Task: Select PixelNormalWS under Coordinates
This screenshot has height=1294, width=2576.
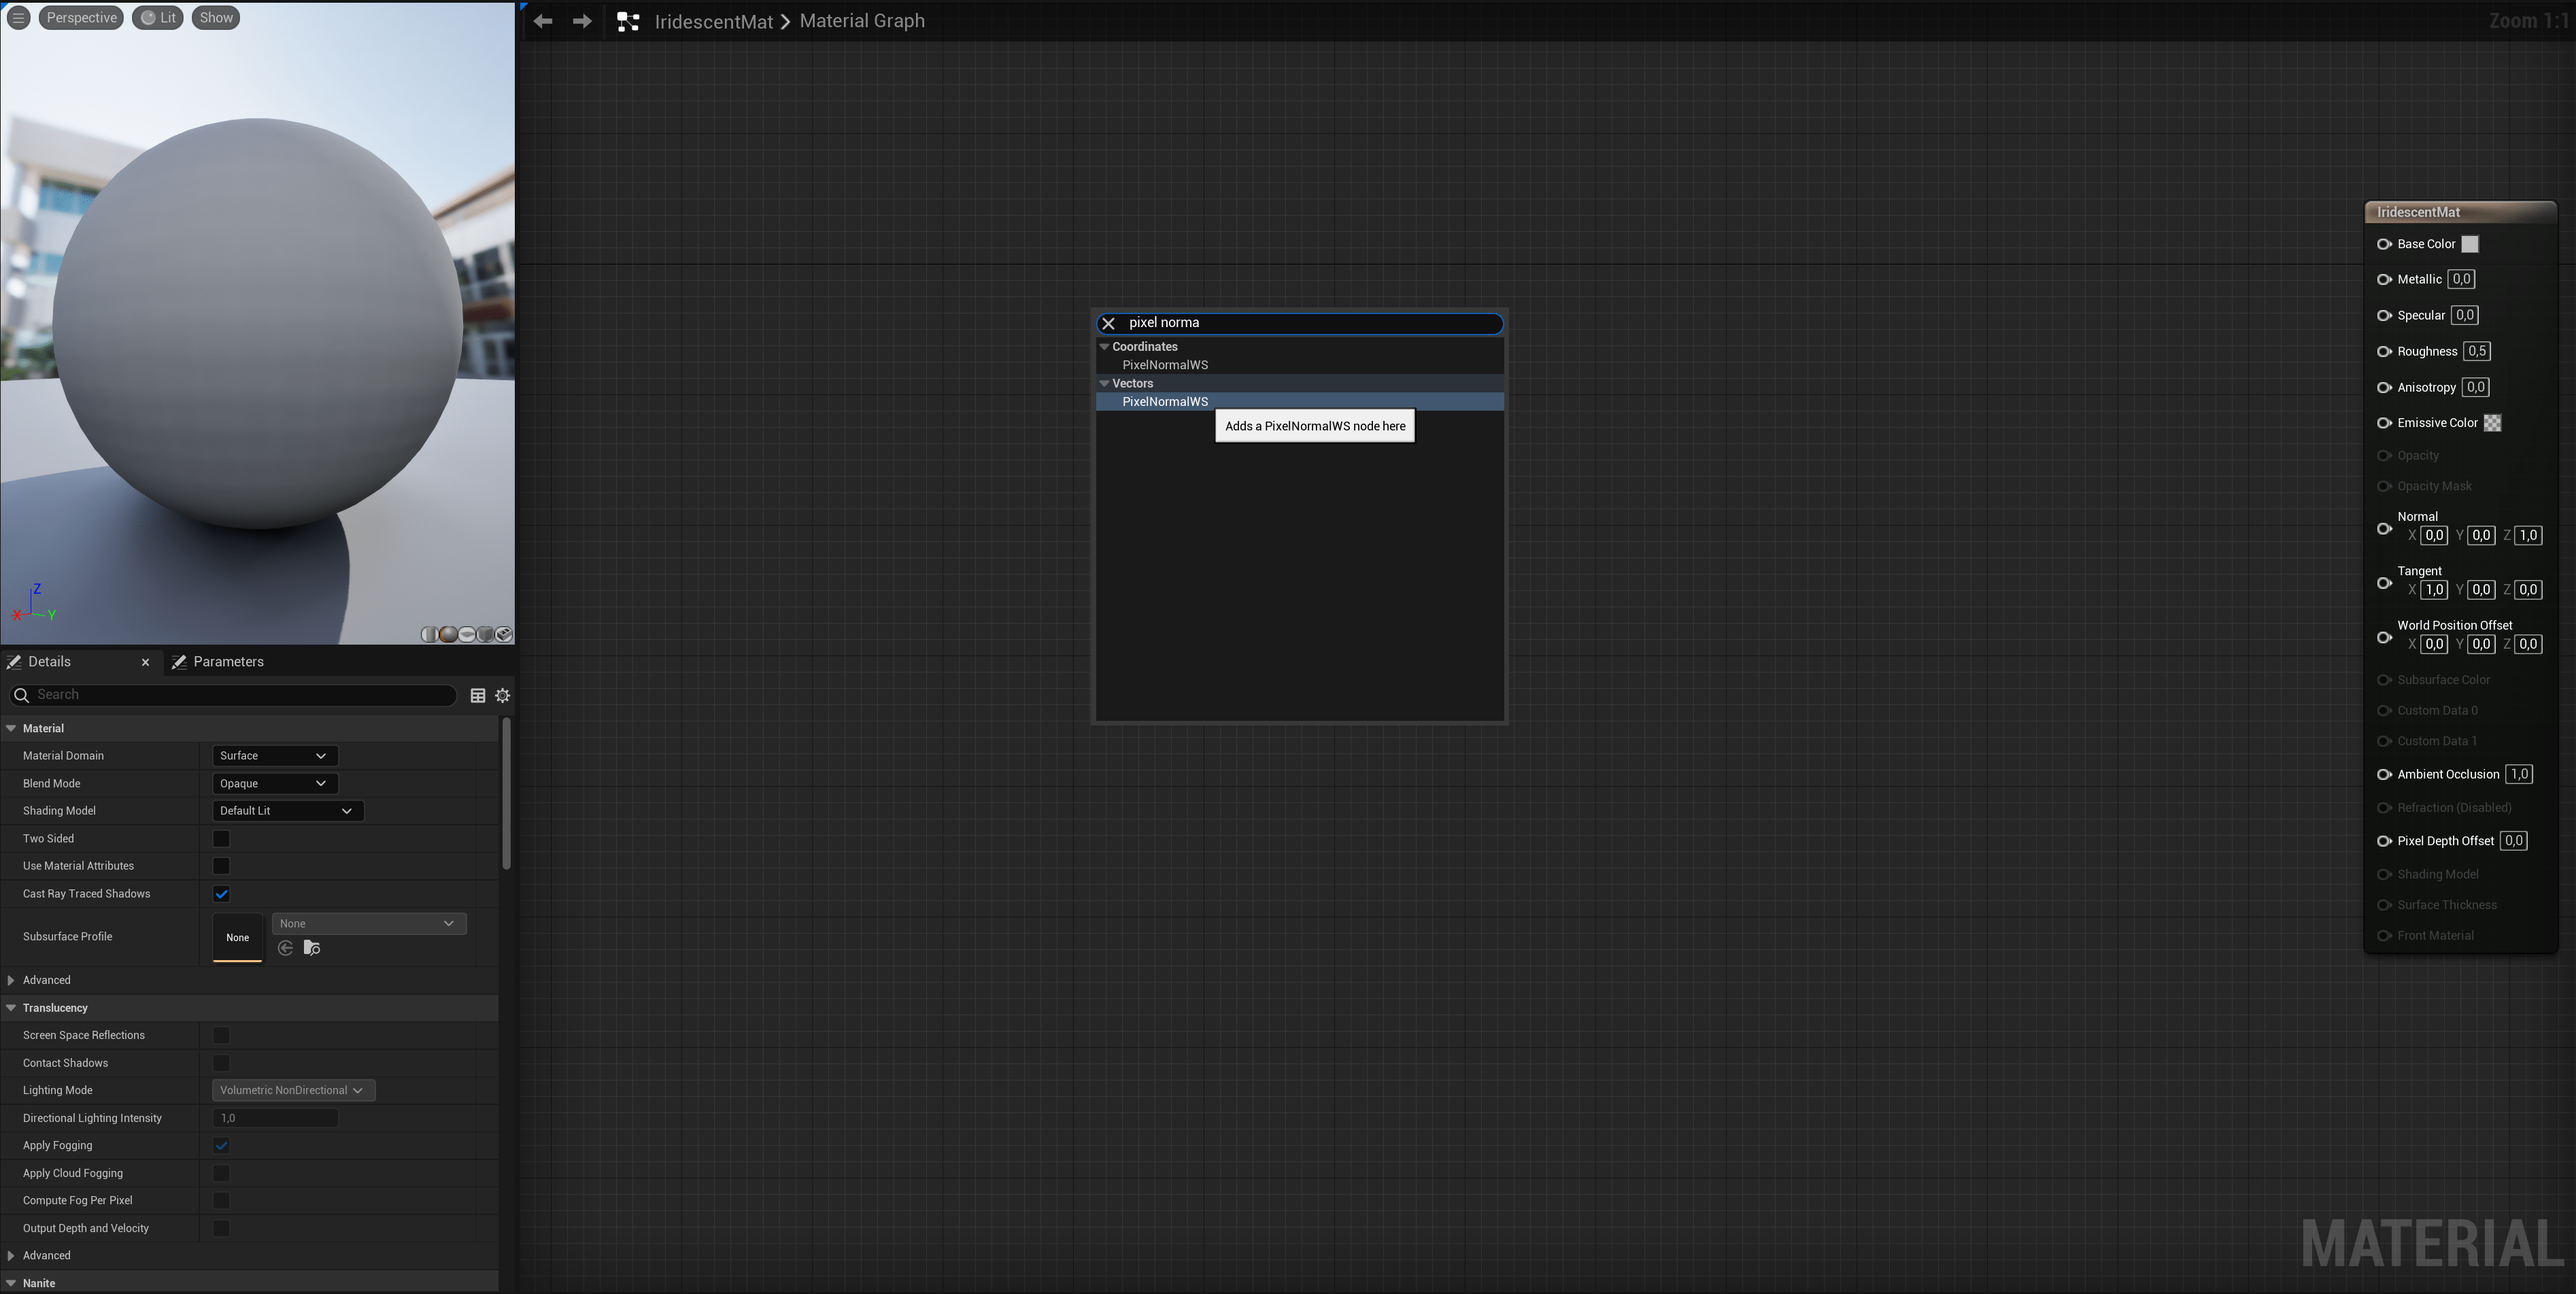Action: point(1165,365)
